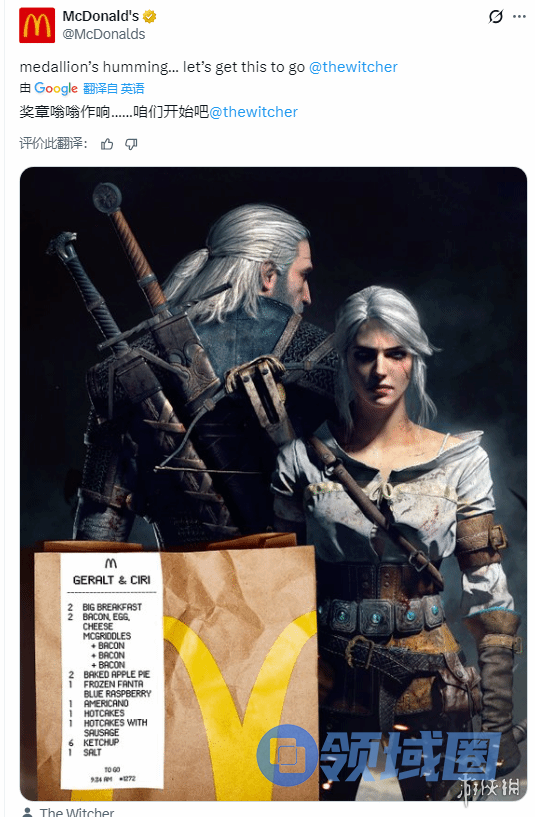Click the GERALT & CIRI receipt in the image
Viewport: 535px width, 817px height.
pyautogui.click(x=111, y=670)
